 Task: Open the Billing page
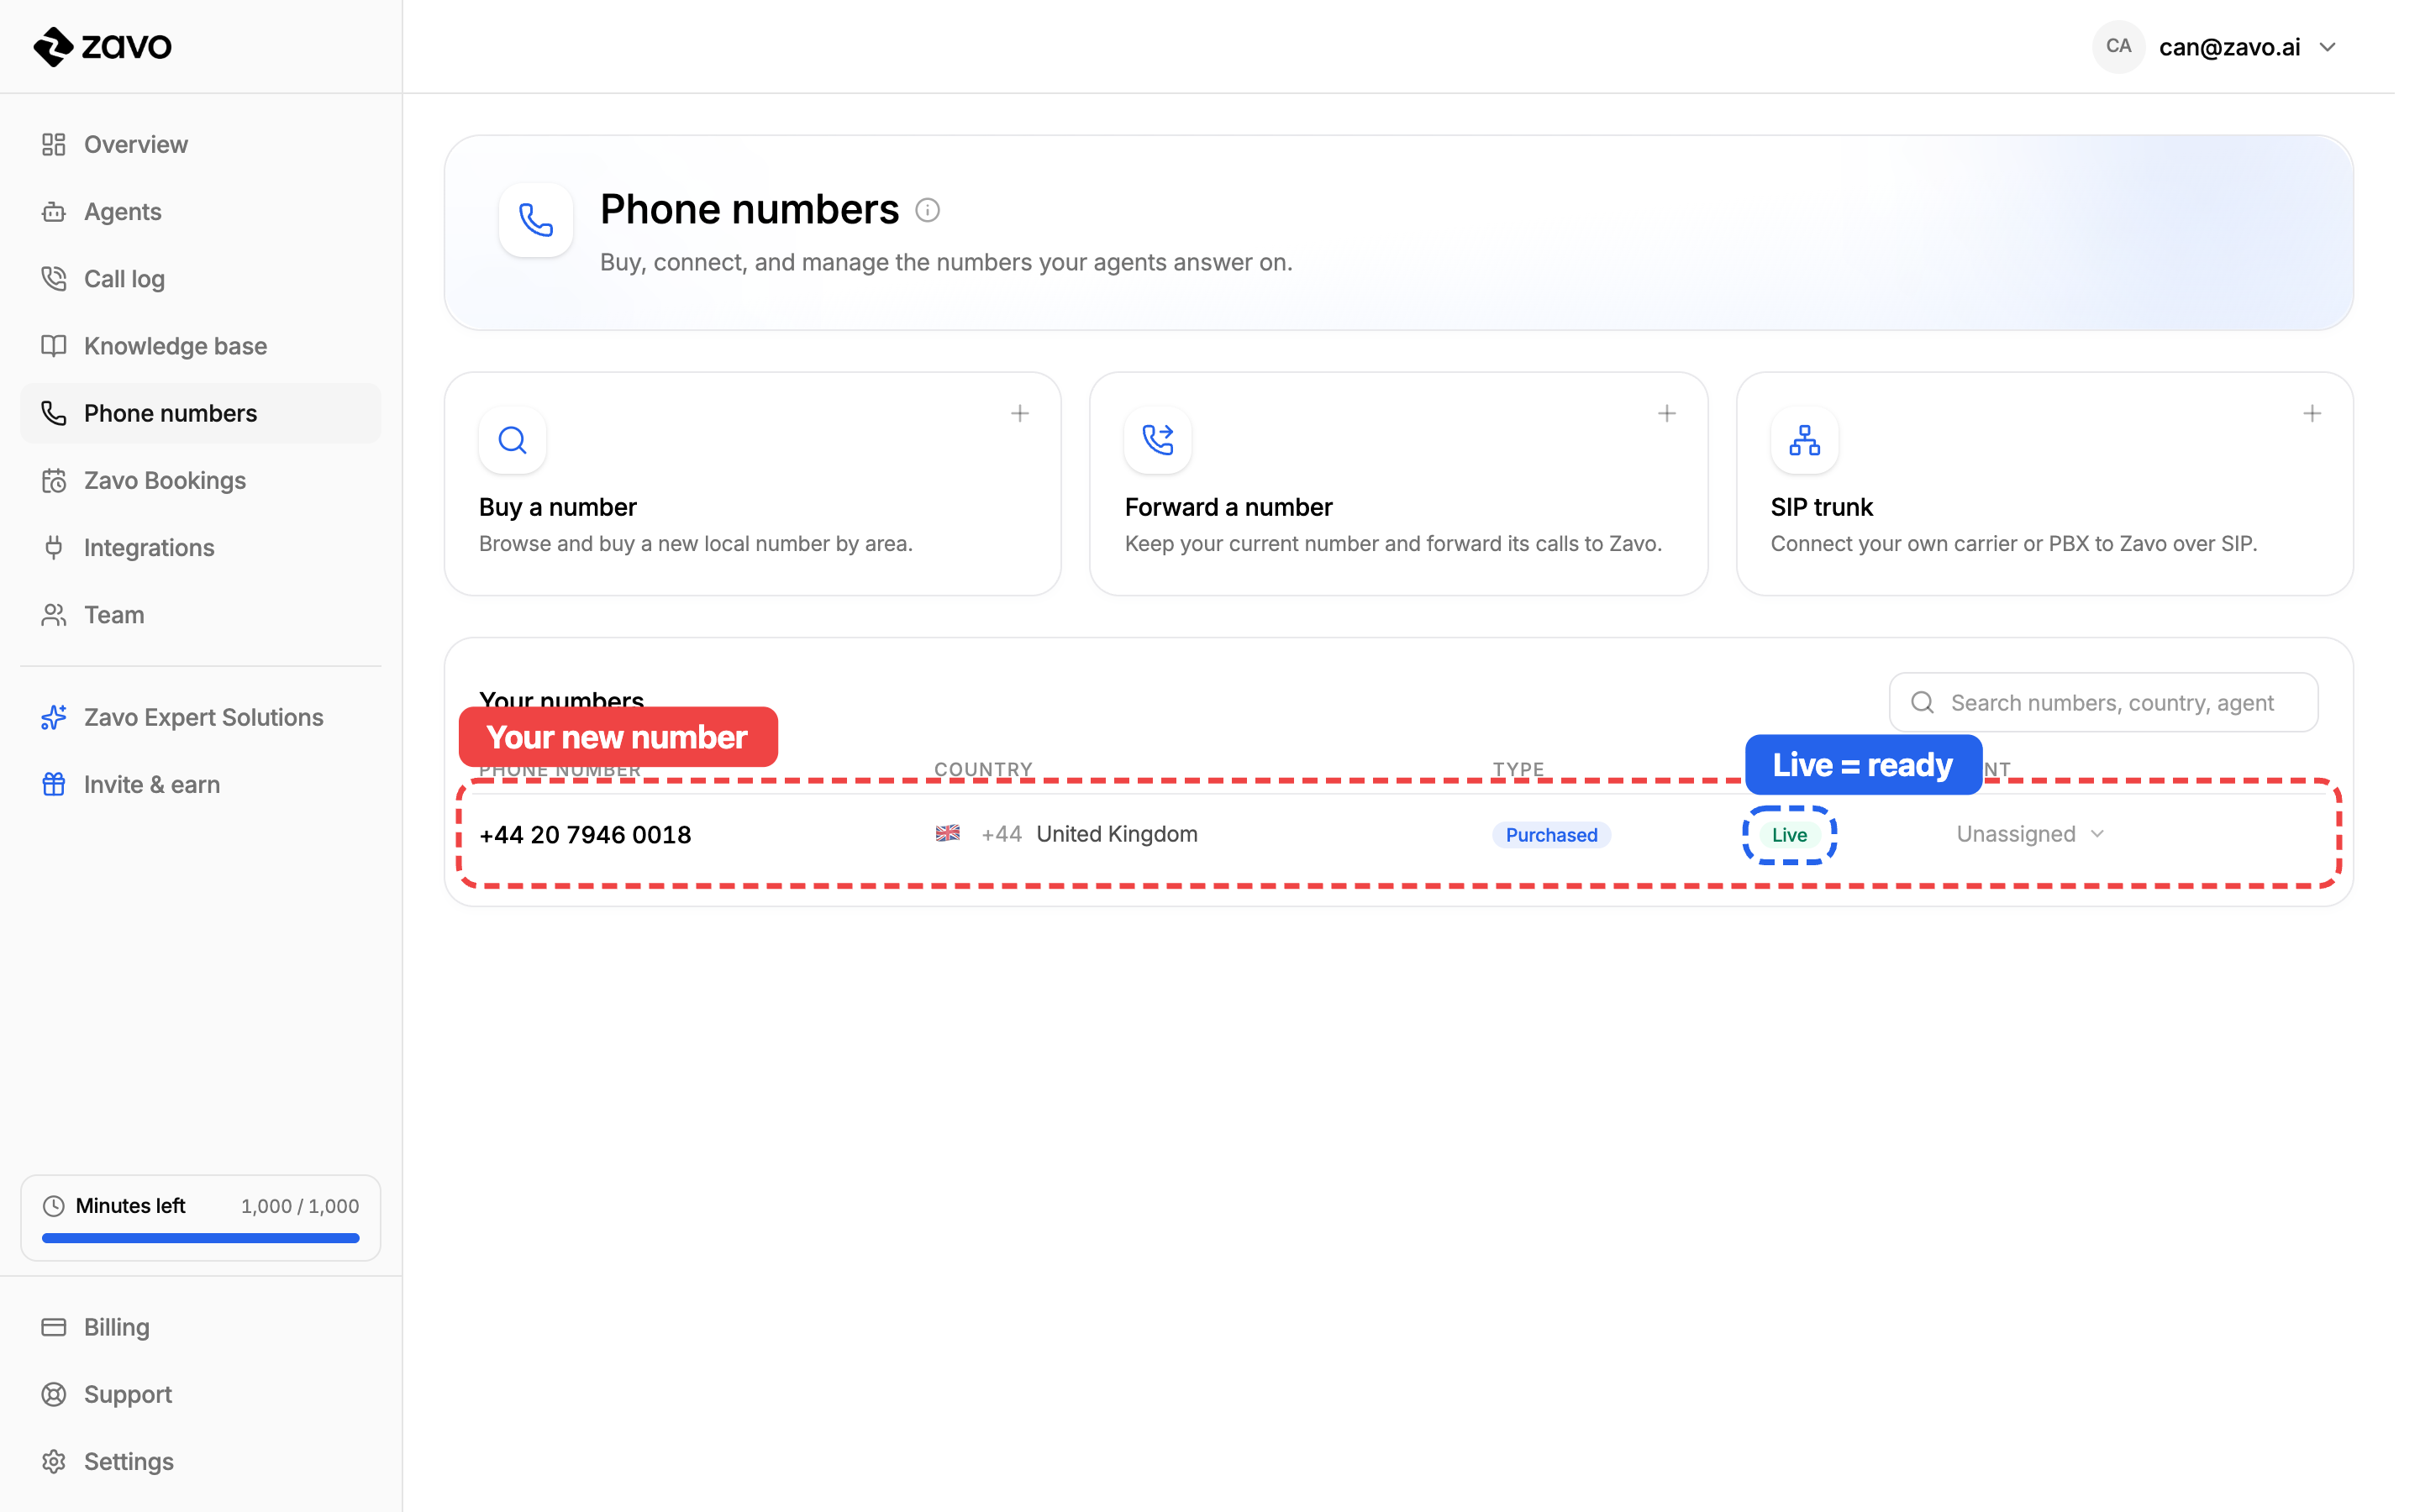(200, 1327)
